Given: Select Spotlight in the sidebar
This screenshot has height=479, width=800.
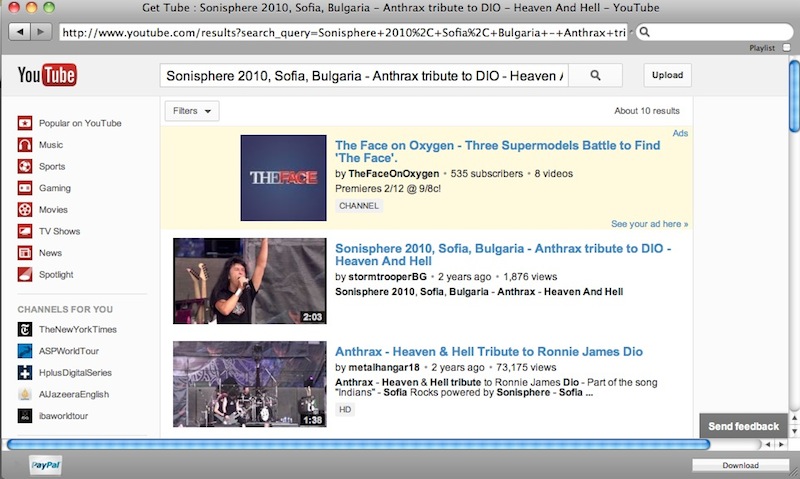Looking at the screenshot, I should 56,275.
